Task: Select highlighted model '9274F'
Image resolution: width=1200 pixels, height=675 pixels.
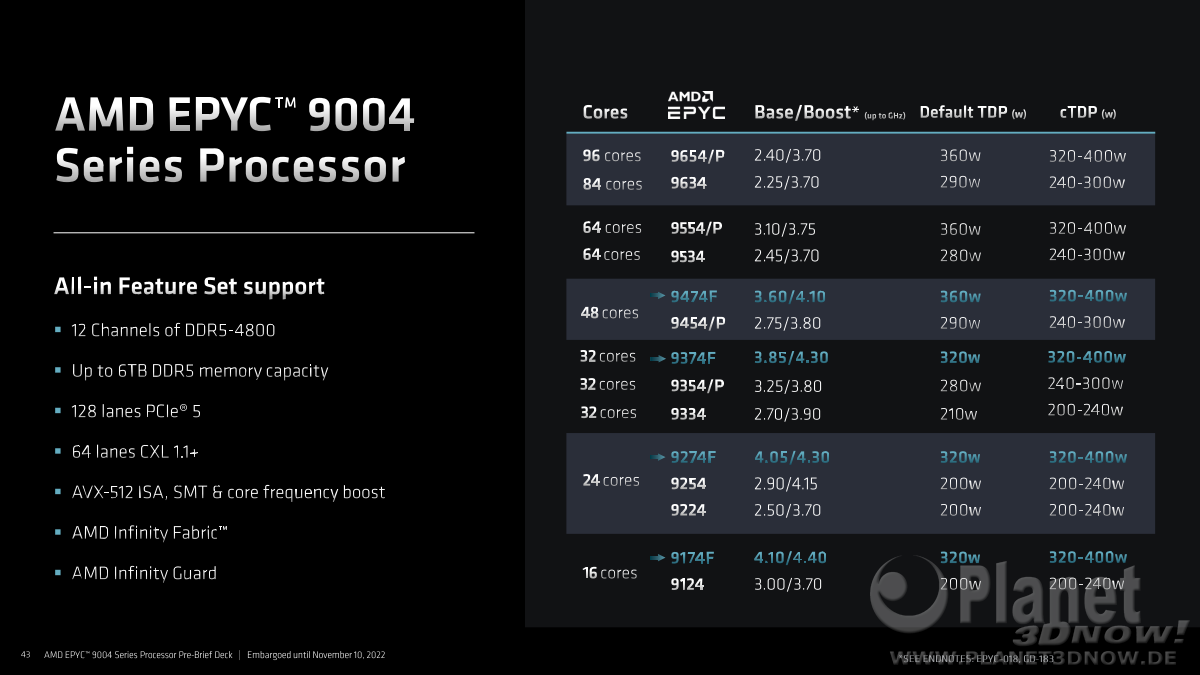Action: (x=693, y=457)
